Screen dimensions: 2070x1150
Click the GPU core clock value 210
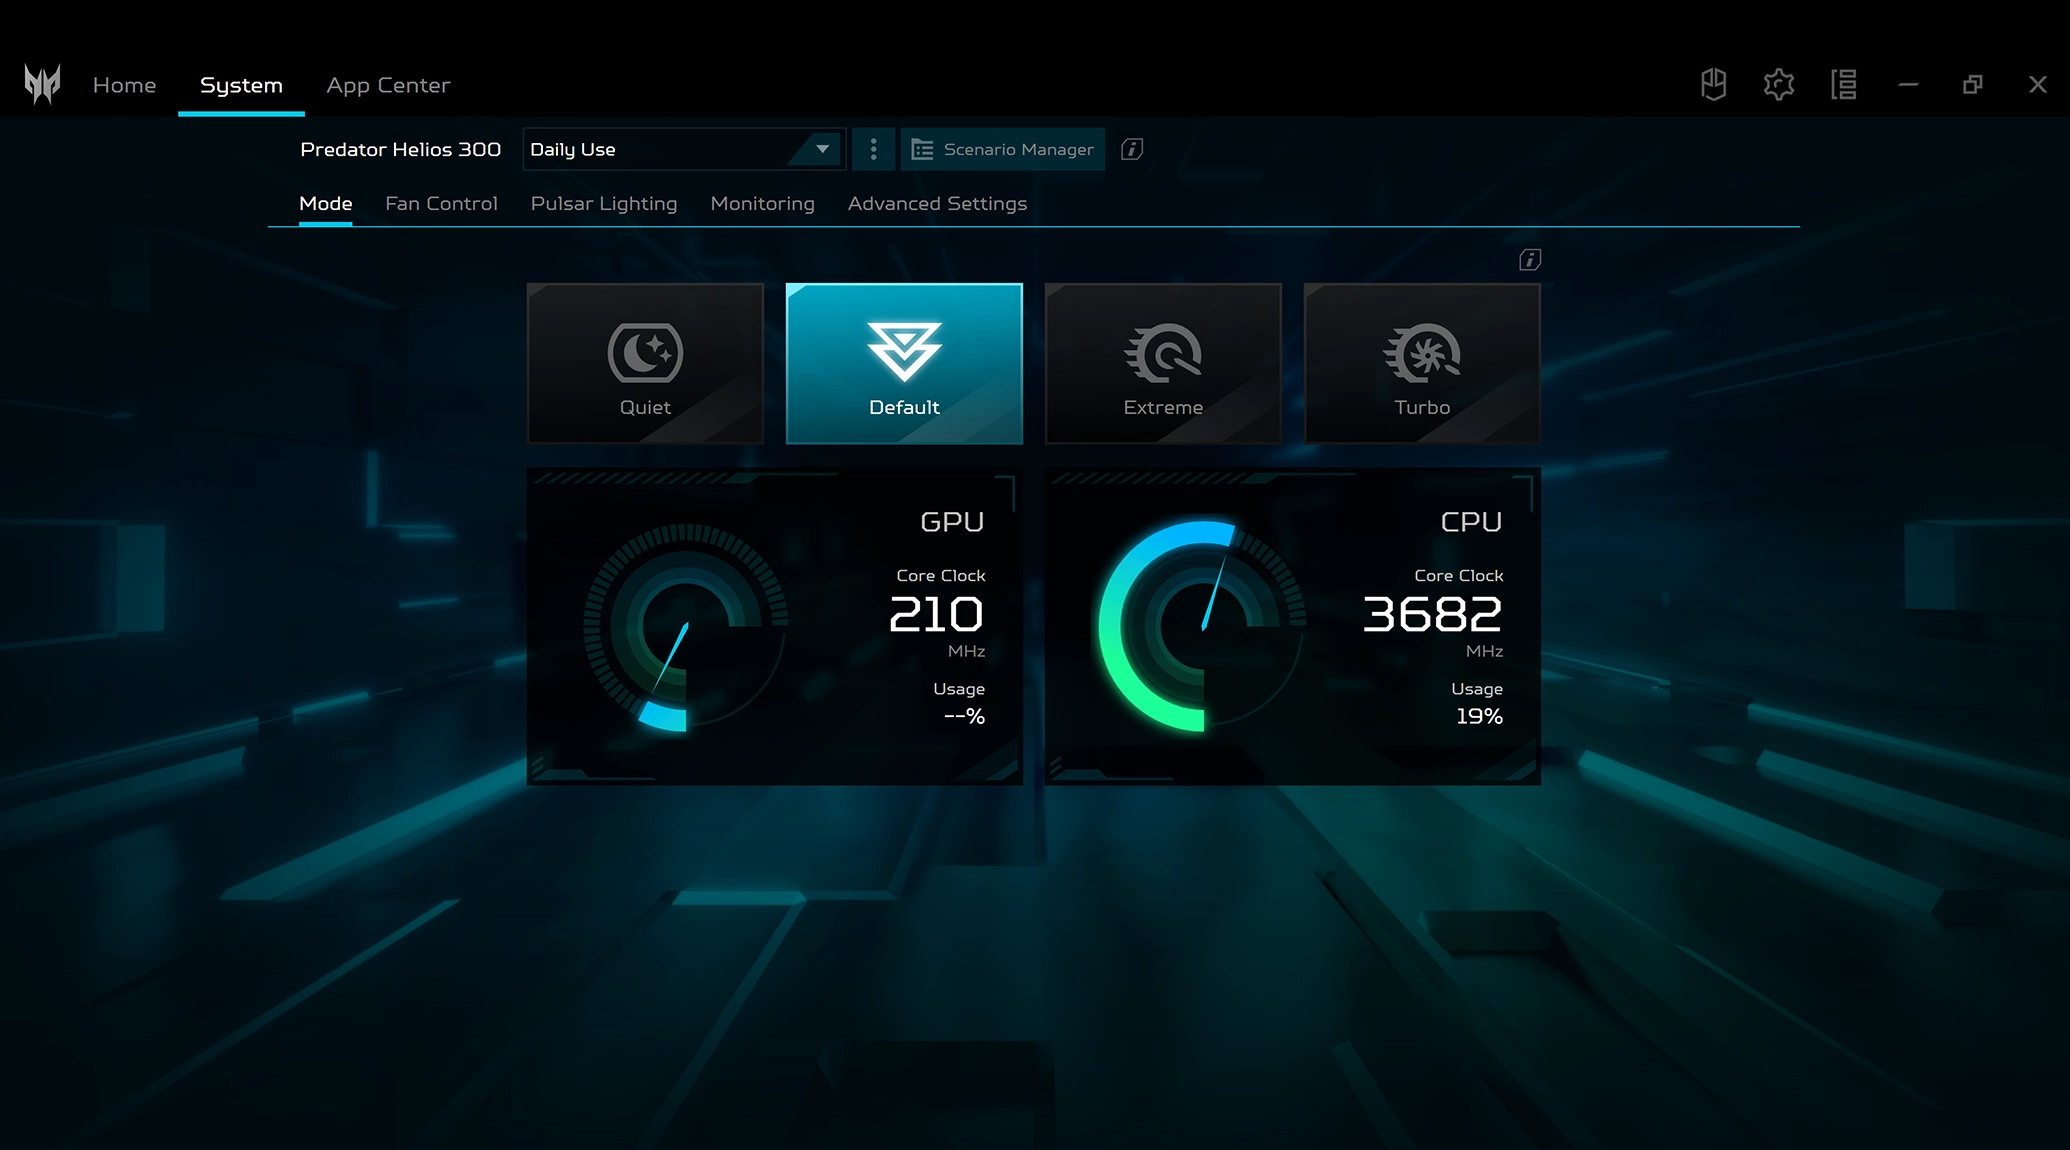pyautogui.click(x=936, y=614)
